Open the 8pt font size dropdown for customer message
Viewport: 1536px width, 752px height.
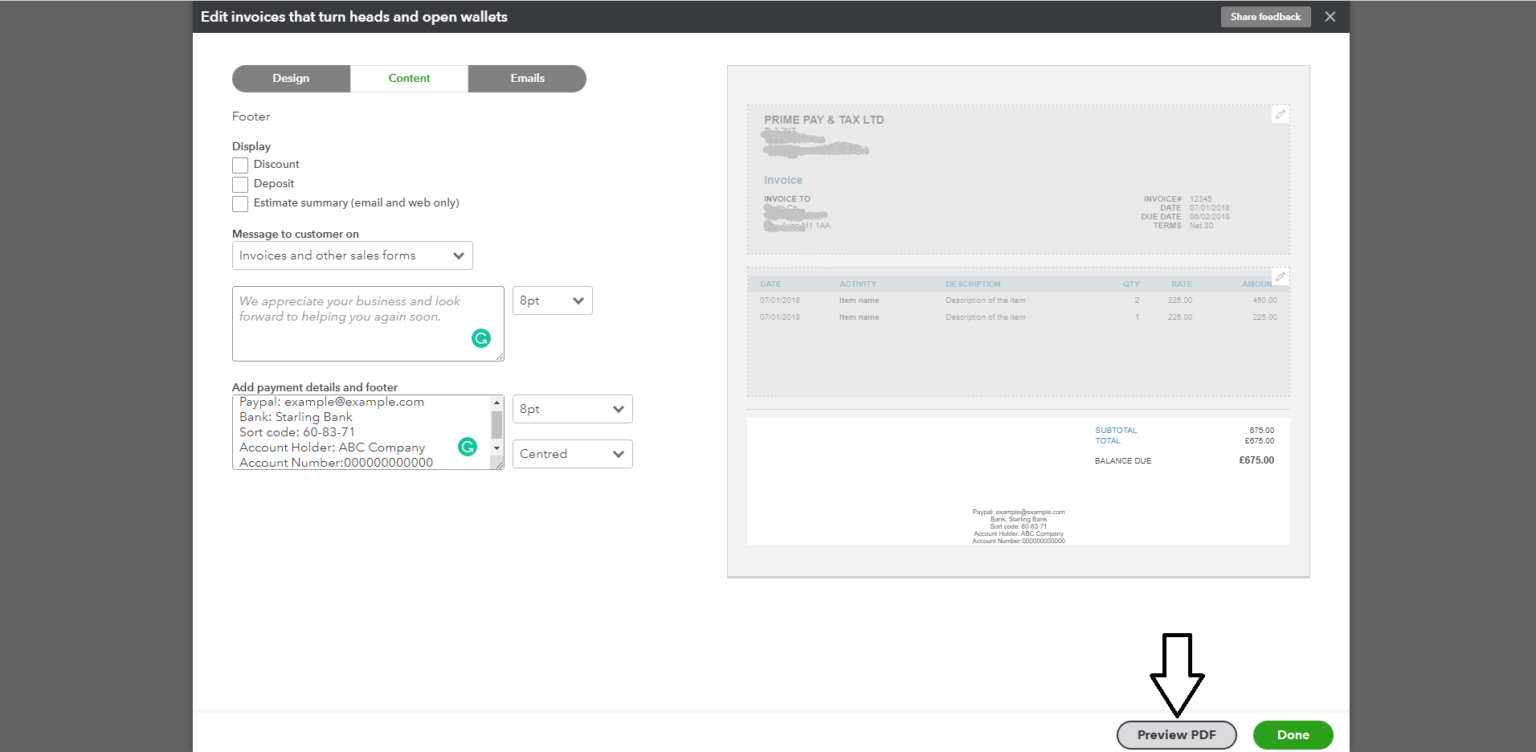(552, 300)
